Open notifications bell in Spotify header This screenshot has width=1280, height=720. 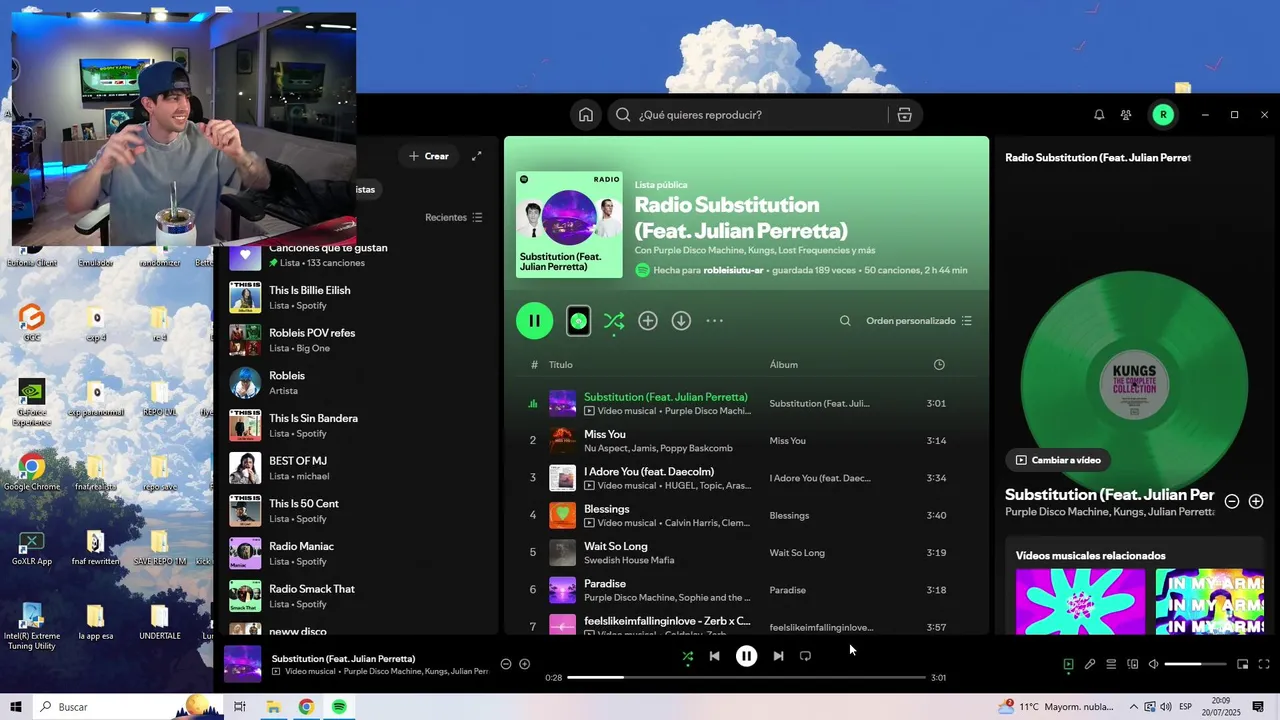click(1099, 115)
